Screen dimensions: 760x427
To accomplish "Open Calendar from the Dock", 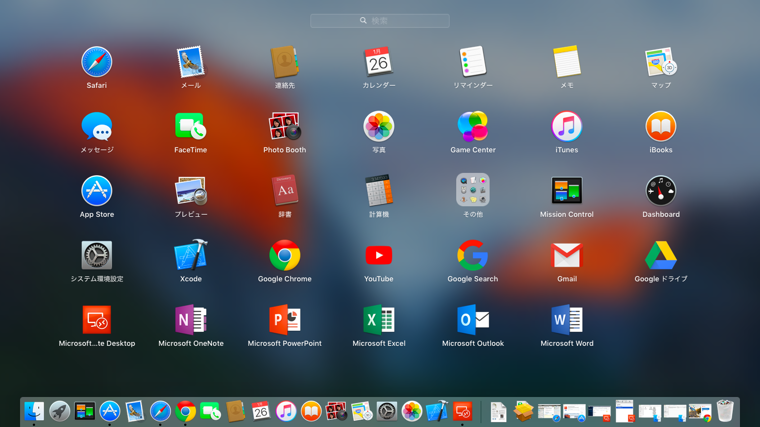I will [261, 411].
